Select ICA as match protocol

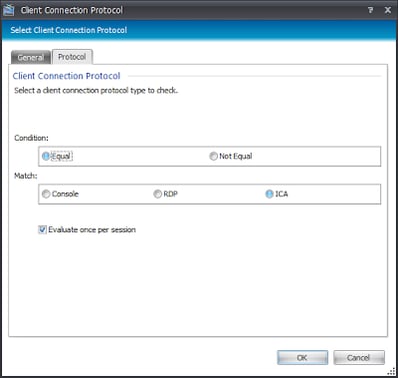(x=269, y=194)
